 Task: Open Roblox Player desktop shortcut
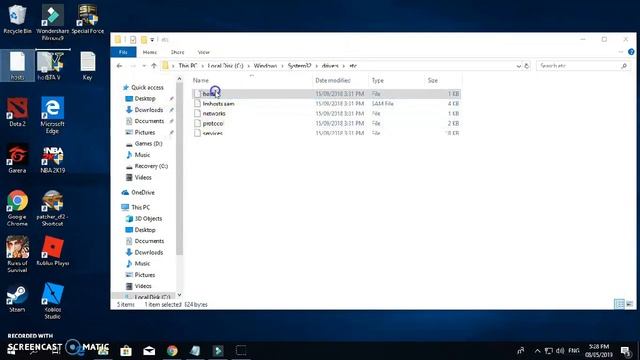52,251
